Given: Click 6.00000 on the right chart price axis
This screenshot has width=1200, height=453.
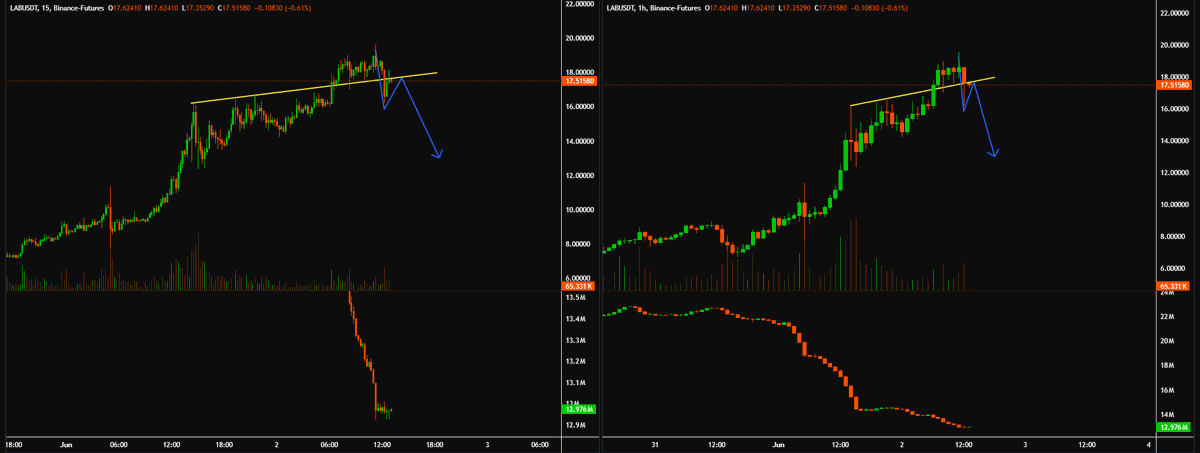Looking at the screenshot, I should pyautogui.click(x=1174, y=268).
